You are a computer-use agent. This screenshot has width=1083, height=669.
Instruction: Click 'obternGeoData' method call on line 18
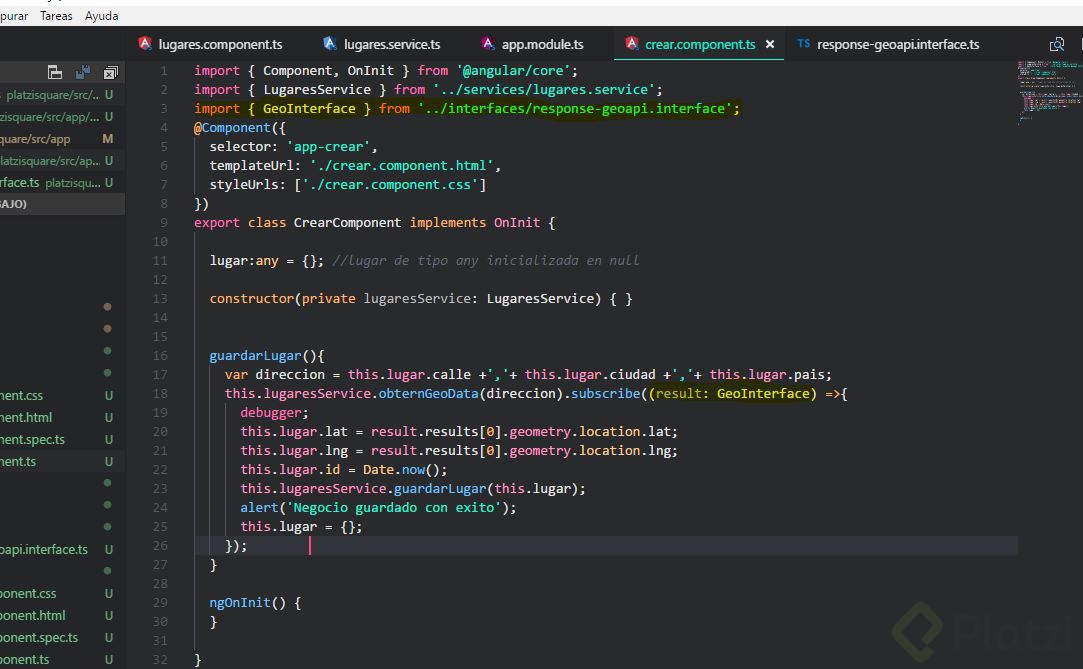[428, 394]
